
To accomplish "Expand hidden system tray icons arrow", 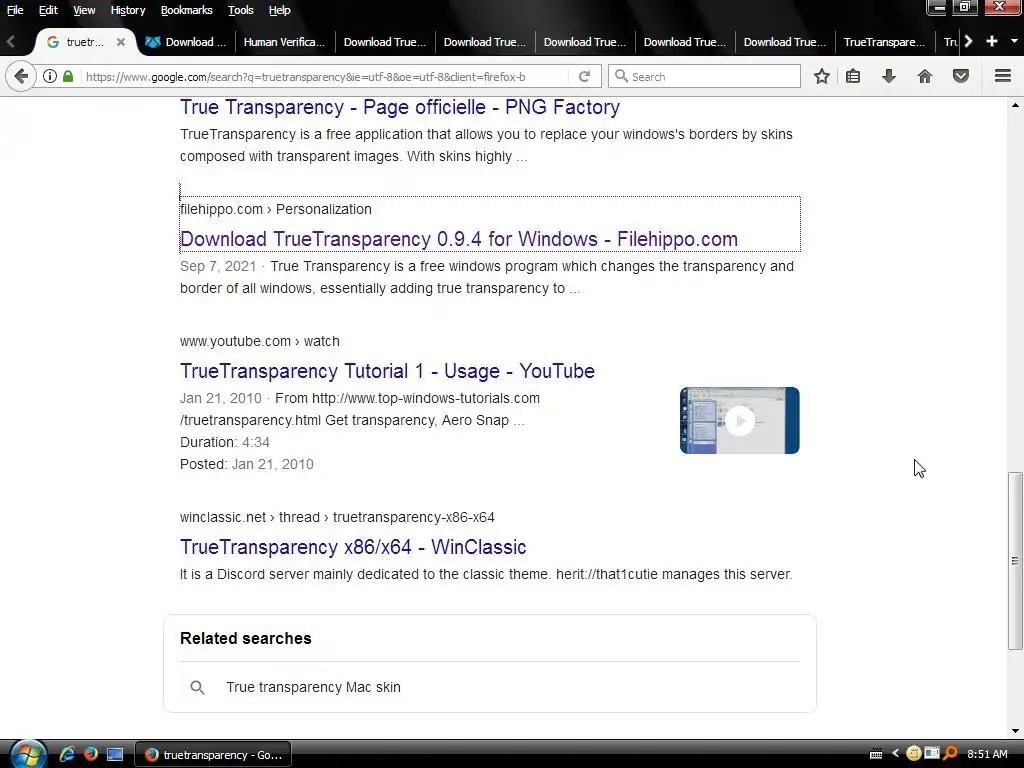I will pyautogui.click(x=895, y=754).
